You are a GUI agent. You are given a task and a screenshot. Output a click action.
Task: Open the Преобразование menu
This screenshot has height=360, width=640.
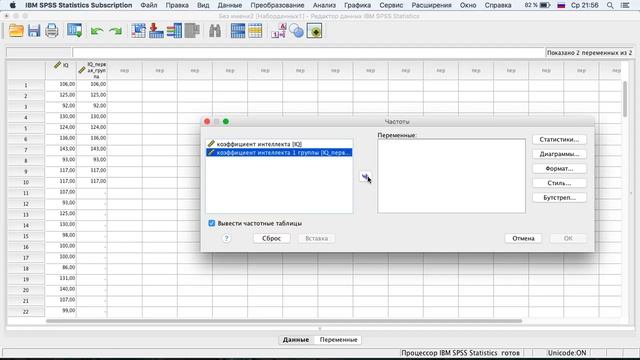tap(277, 5)
